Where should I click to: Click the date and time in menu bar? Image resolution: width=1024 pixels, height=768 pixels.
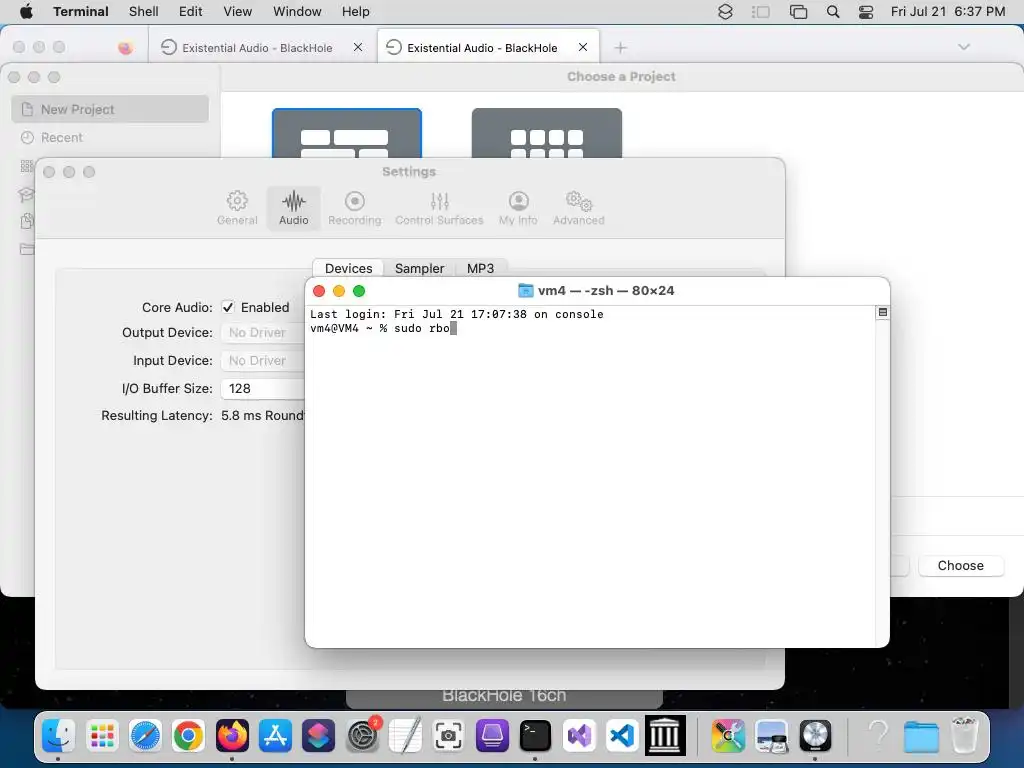[x=948, y=12]
